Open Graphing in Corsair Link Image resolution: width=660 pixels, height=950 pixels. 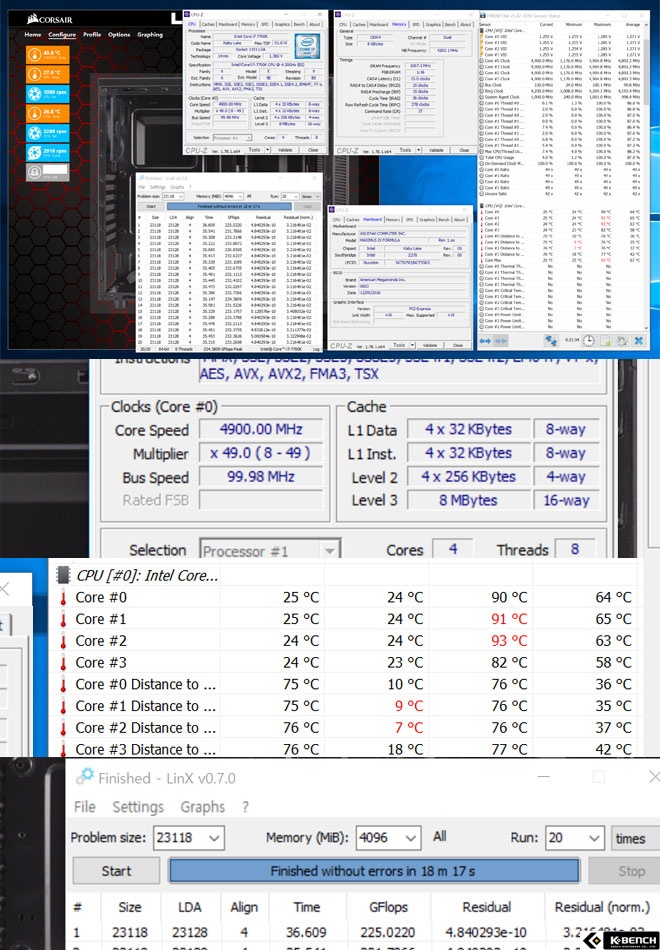pyautogui.click(x=150, y=35)
